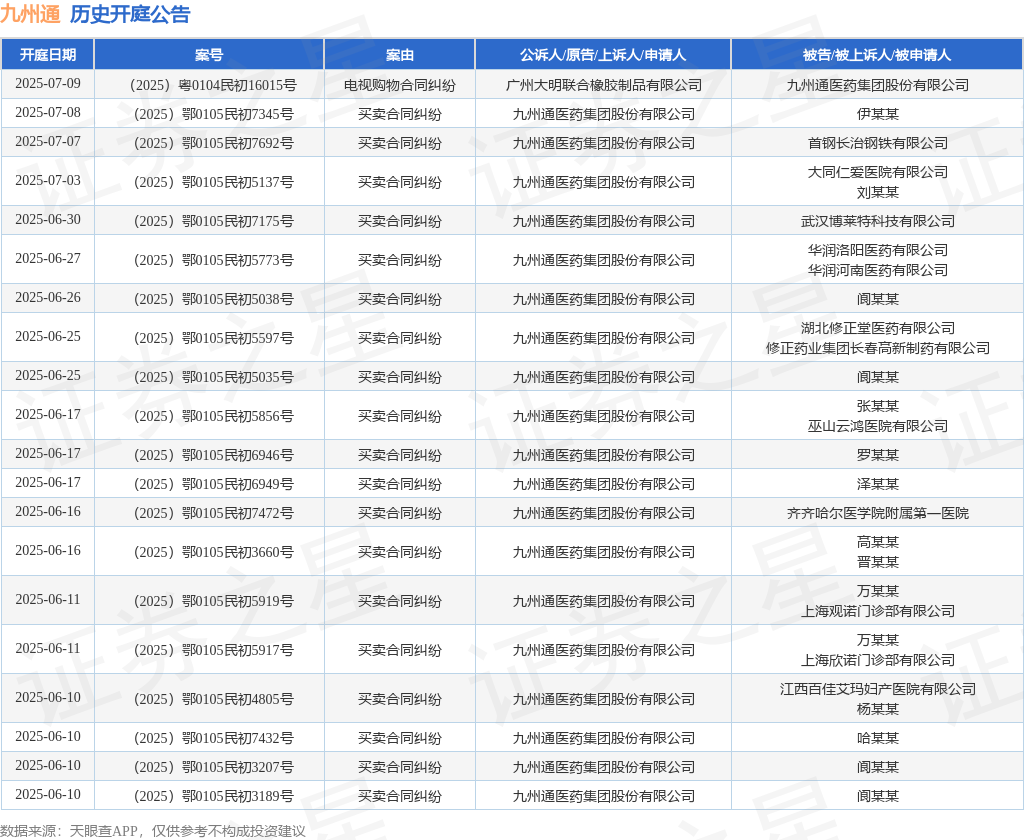Click case number 鄂0105民初3660号
Image resolution: width=1024 pixels, height=840 pixels.
[x=238, y=553]
